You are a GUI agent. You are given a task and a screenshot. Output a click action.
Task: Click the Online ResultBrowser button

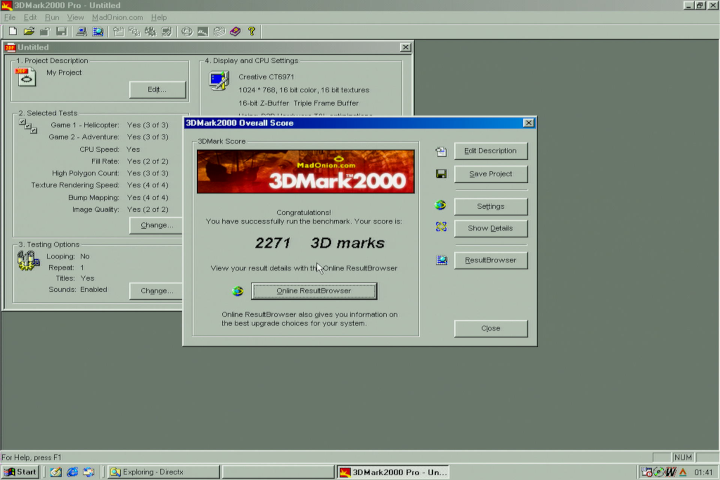point(314,291)
